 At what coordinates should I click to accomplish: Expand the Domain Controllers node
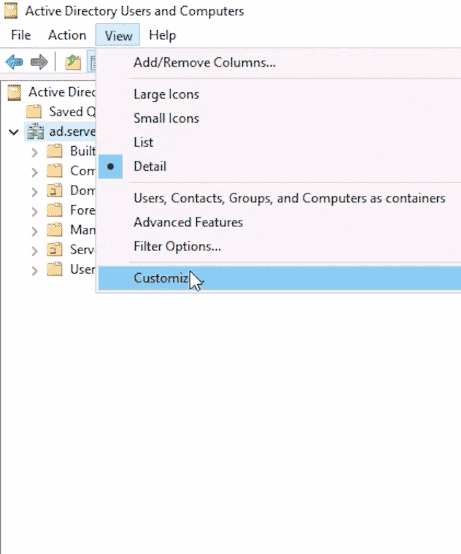click(34, 192)
